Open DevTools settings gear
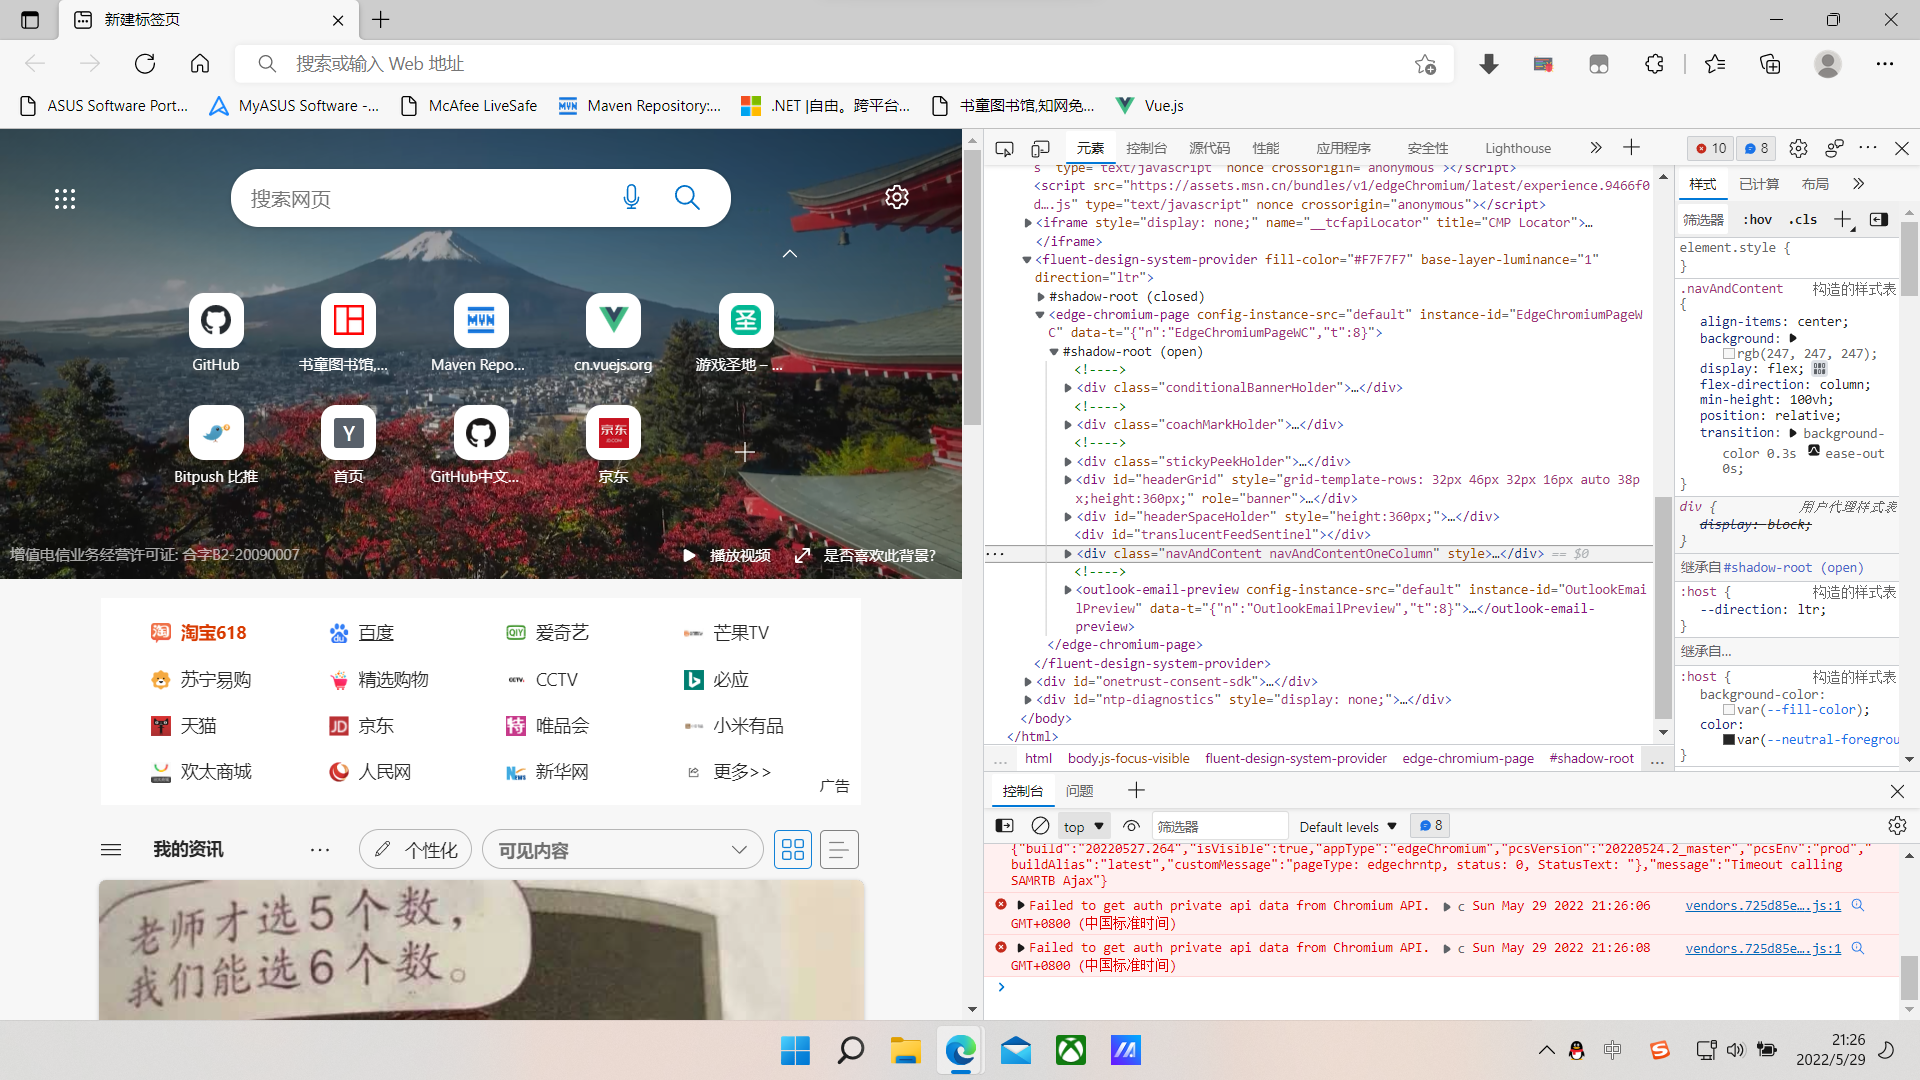Viewport: 1920px width, 1080px height. point(1798,148)
